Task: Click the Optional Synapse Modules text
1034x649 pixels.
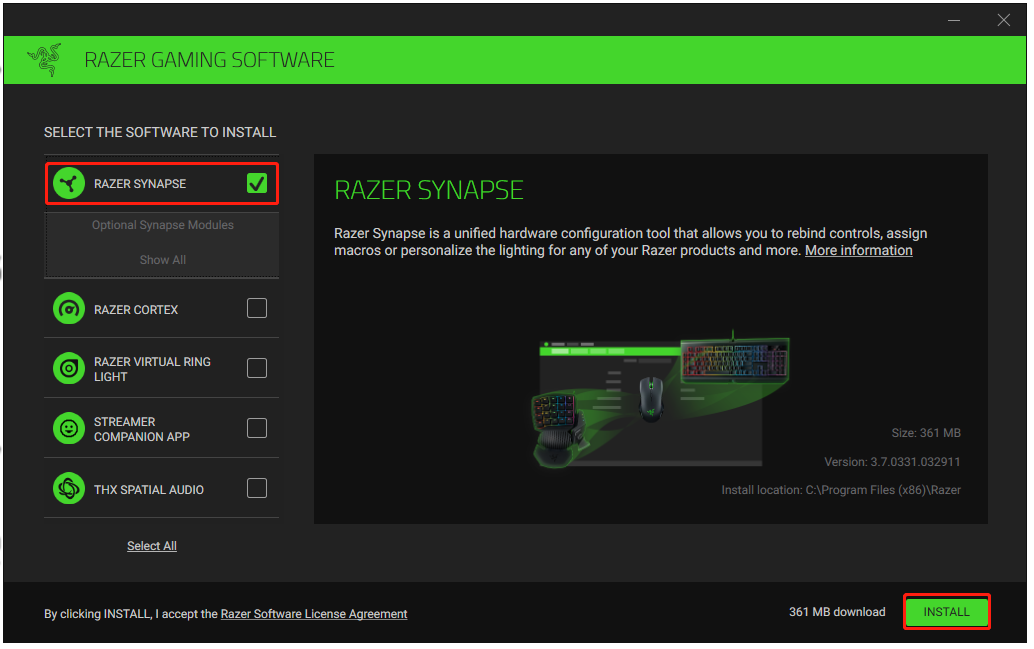Action: click(x=163, y=226)
